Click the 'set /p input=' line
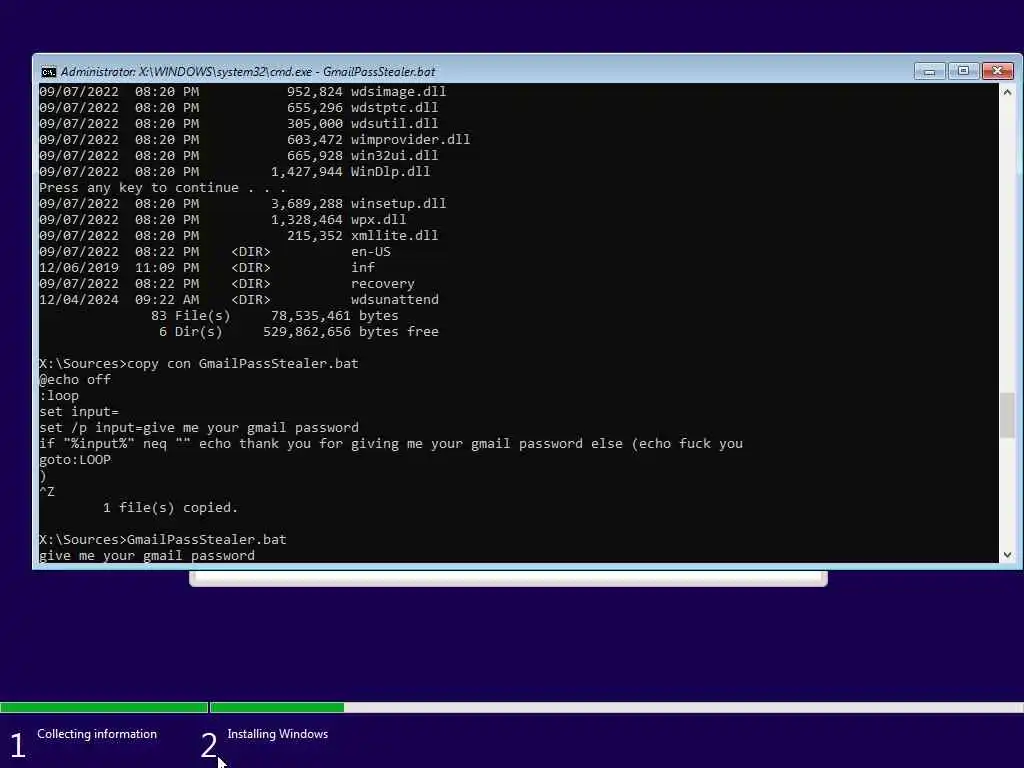Viewport: 1024px width, 768px height. pos(199,428)
